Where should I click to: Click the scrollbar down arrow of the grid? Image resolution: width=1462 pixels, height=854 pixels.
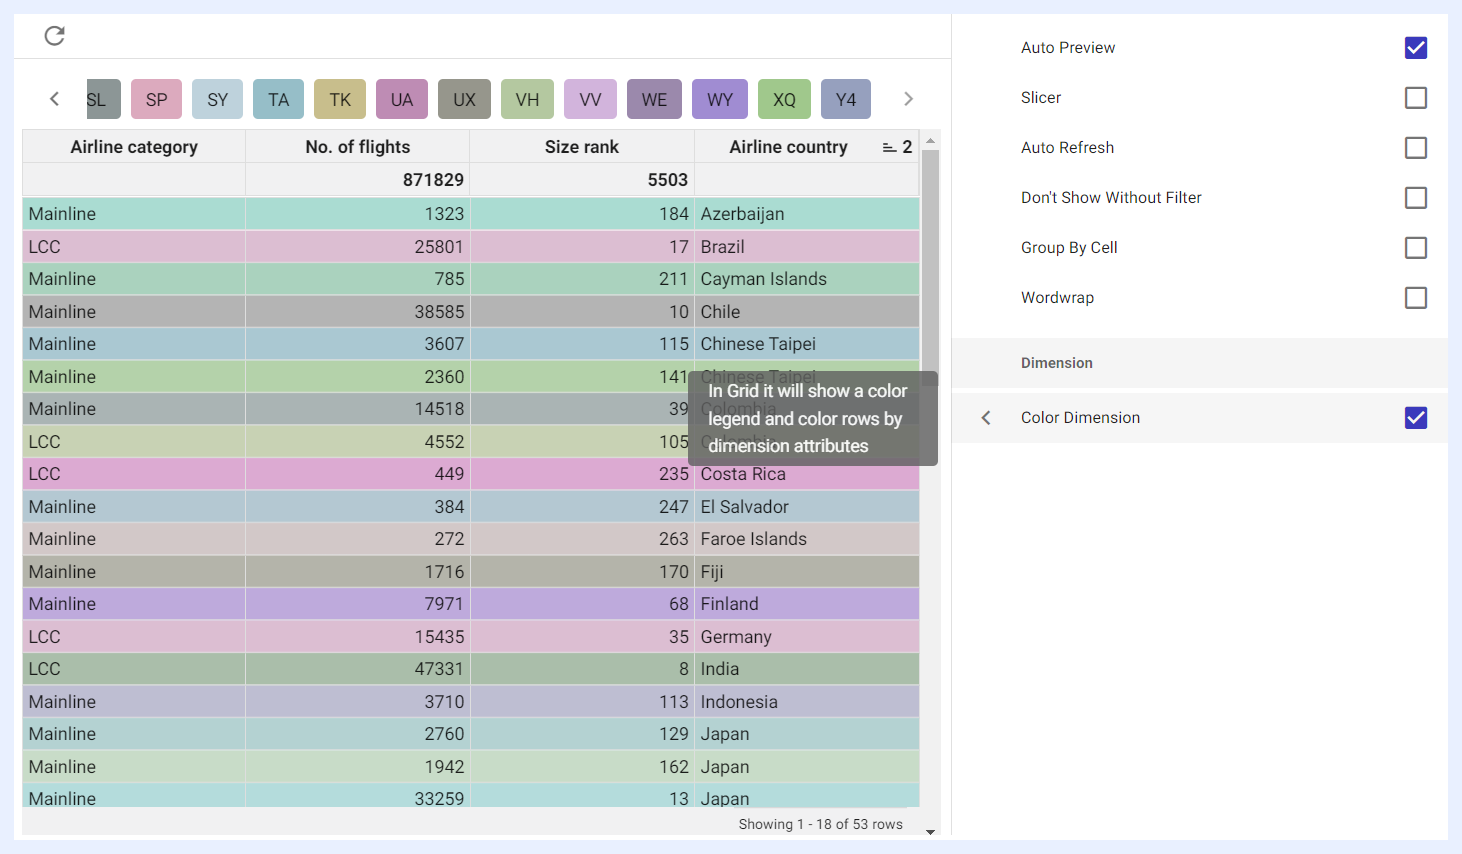pyautogui.click(x=930, y=831)
